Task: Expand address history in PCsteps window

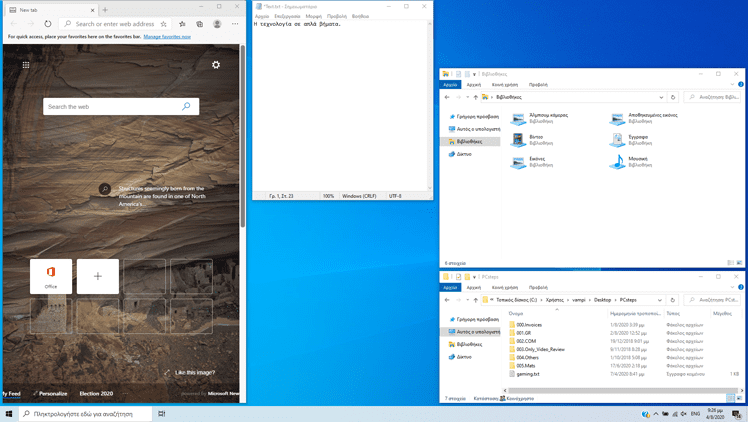Action: click(660, 300)
